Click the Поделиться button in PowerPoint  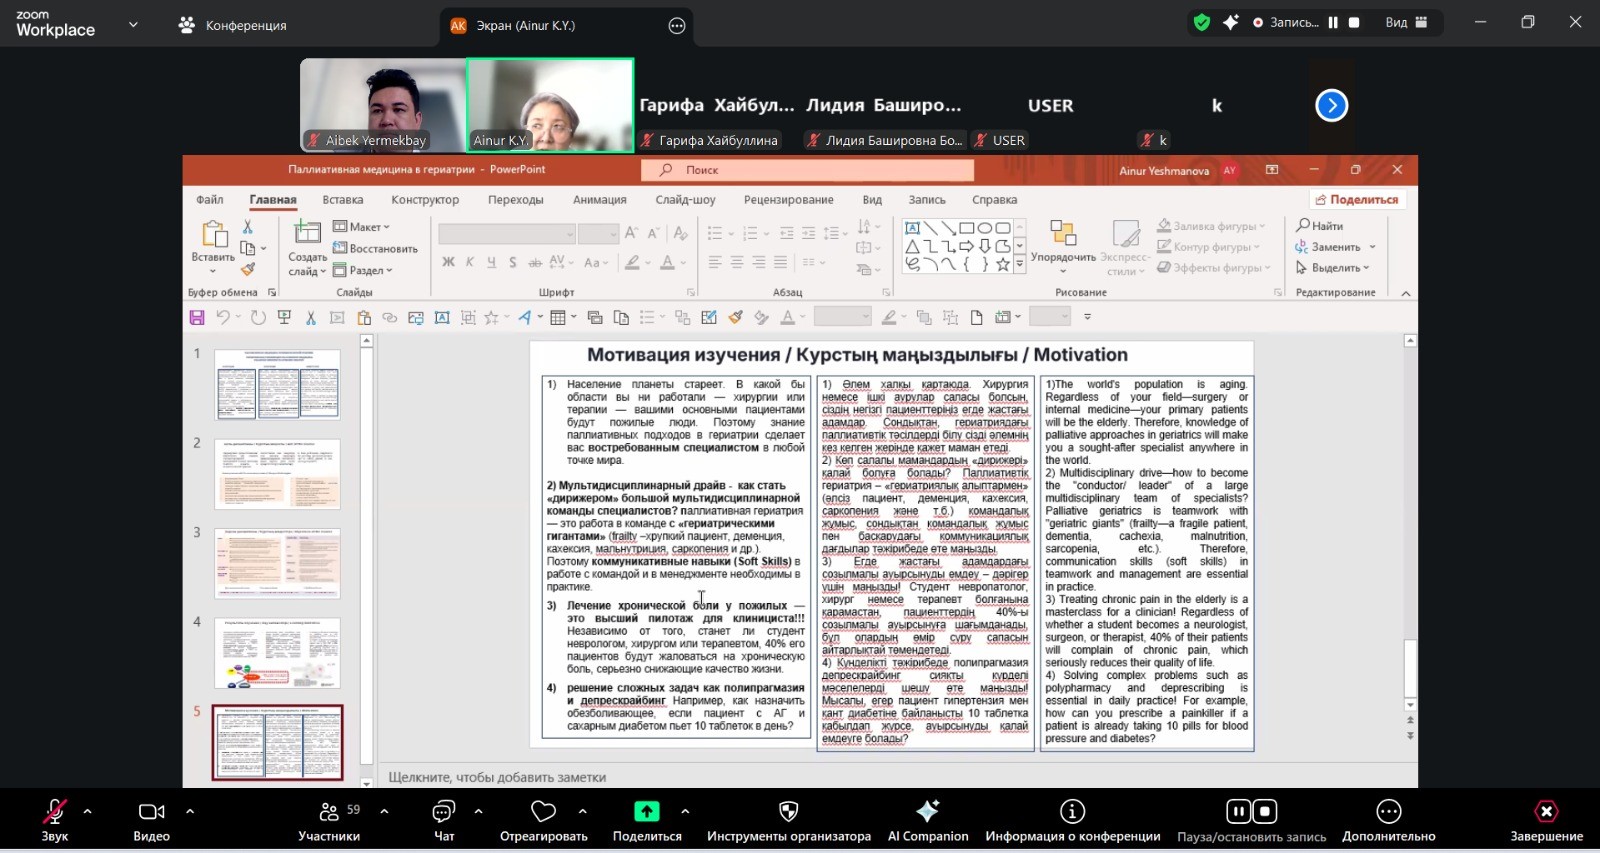pyautogui.click(x=1356, y=200)
